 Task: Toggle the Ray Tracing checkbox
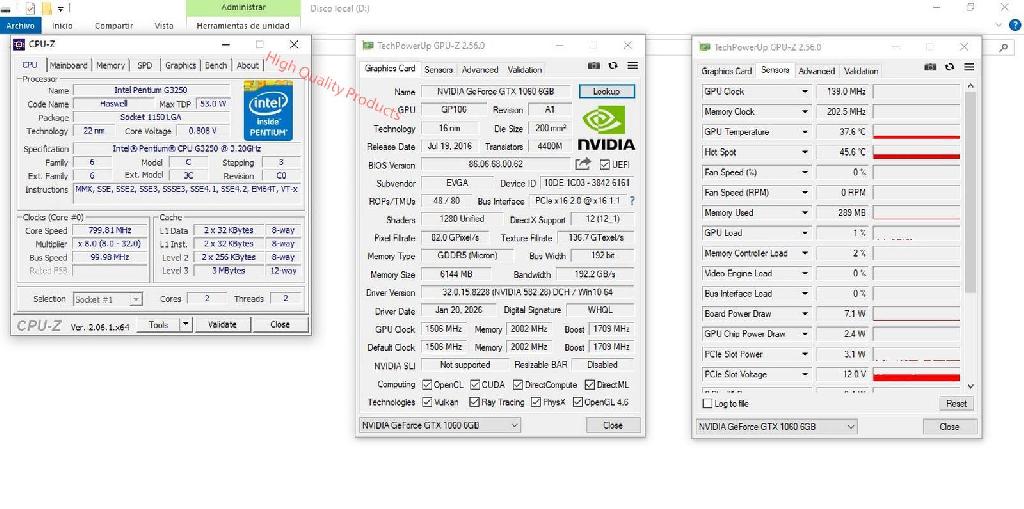point(475,402)
